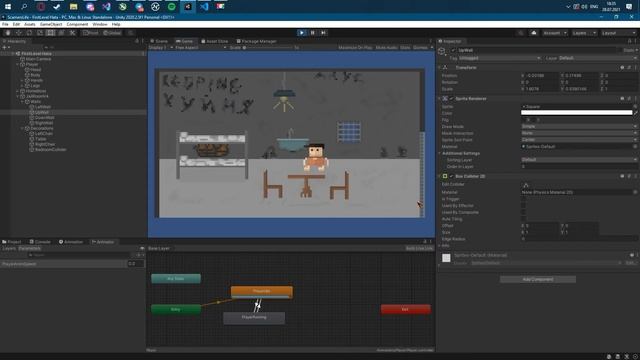Collapse the Player object in Hierarchy

pyautogui.click(x=18, y=64)
